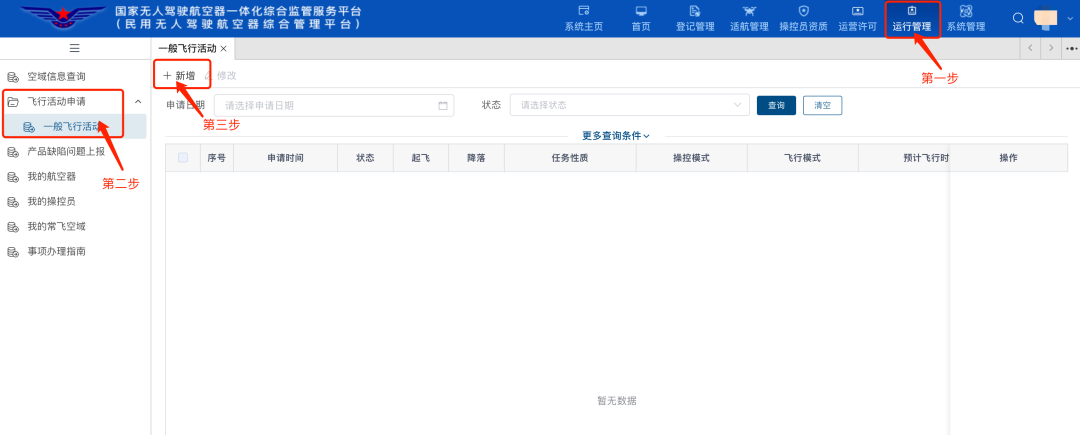Click the 查询 button
This screenshot has width=1080, height=435.
coord(776,105)
